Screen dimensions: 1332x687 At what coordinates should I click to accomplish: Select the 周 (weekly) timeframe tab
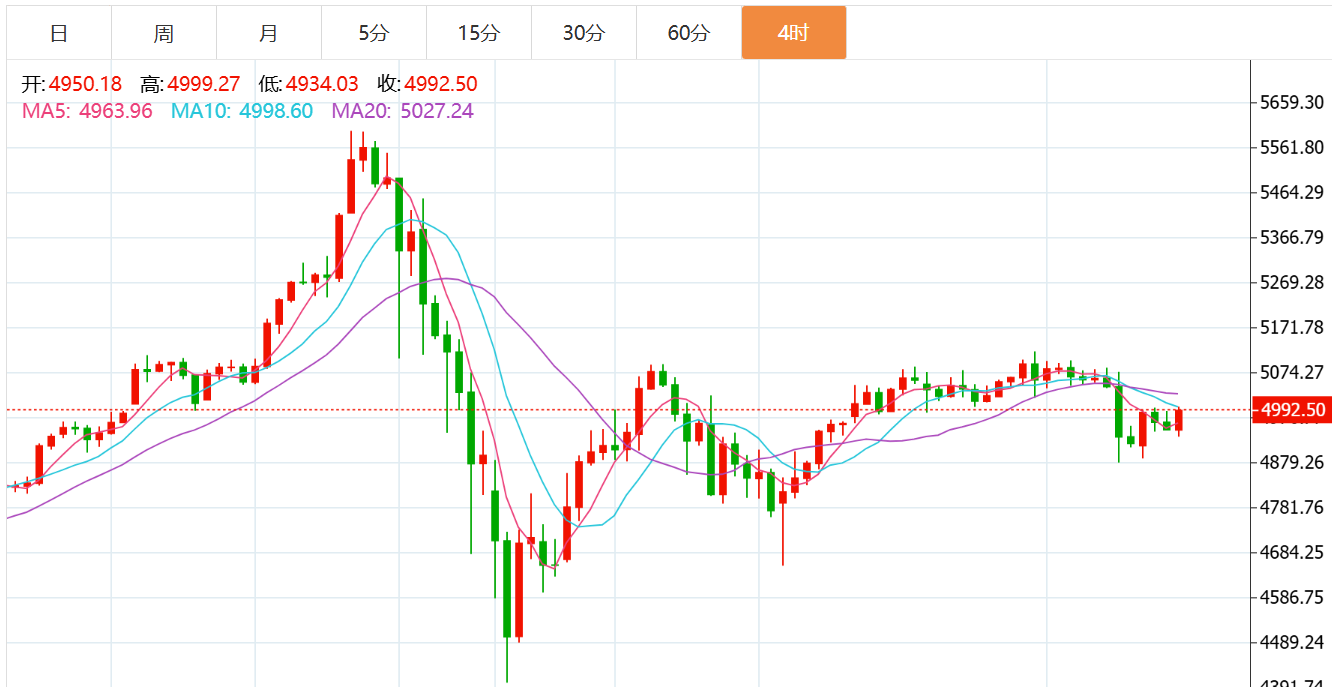pos(164,33)
